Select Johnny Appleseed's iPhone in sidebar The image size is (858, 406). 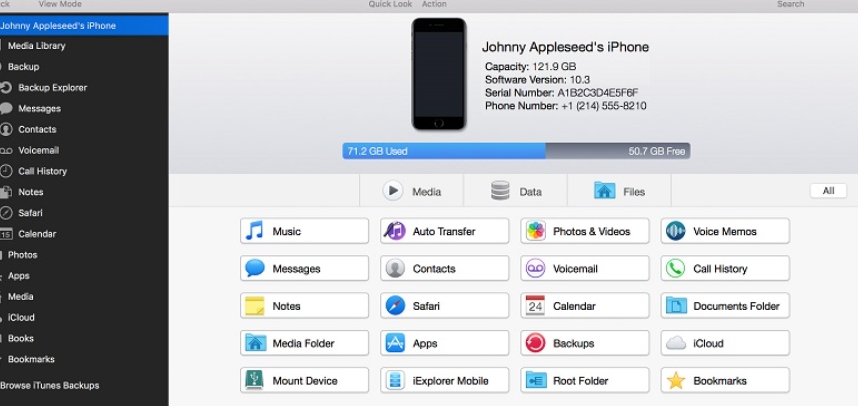point(84,26)
